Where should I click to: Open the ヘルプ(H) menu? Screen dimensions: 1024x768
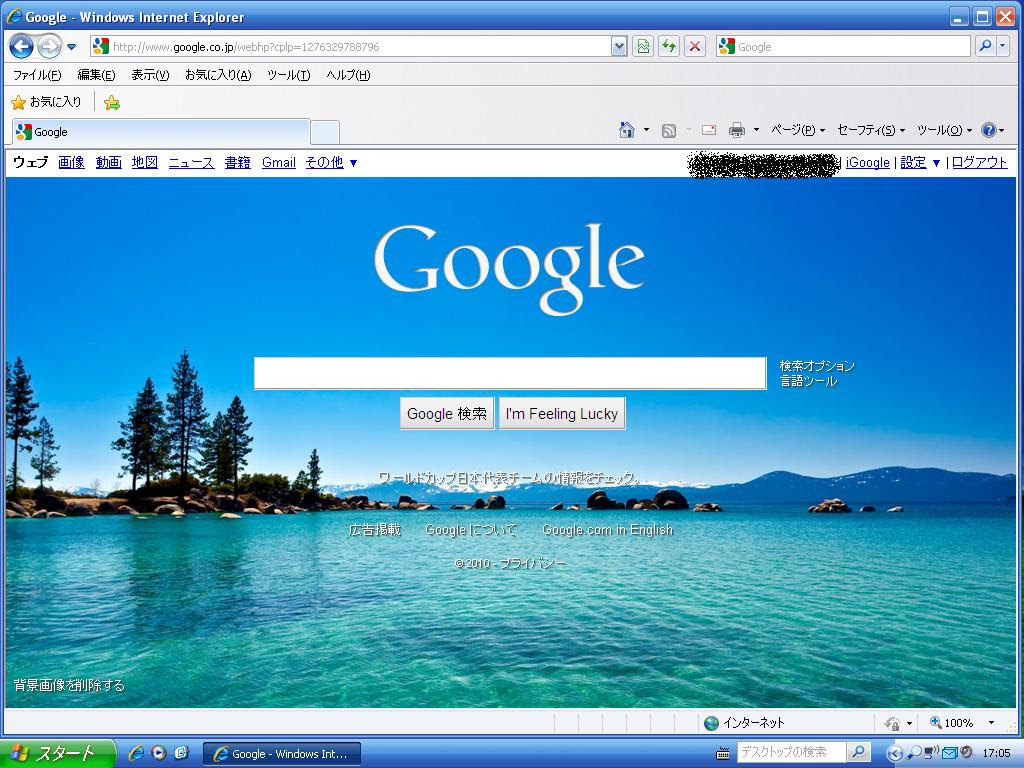pyautogui.click(x=348, y=75)
